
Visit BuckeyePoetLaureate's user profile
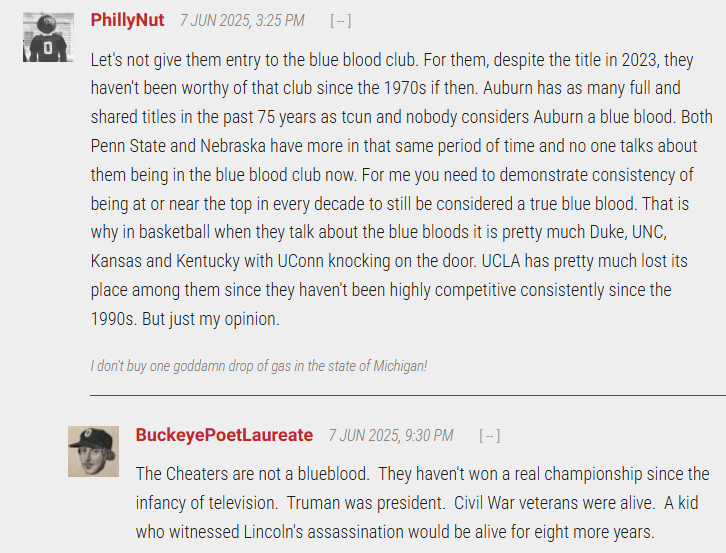[x=224, y=435]
